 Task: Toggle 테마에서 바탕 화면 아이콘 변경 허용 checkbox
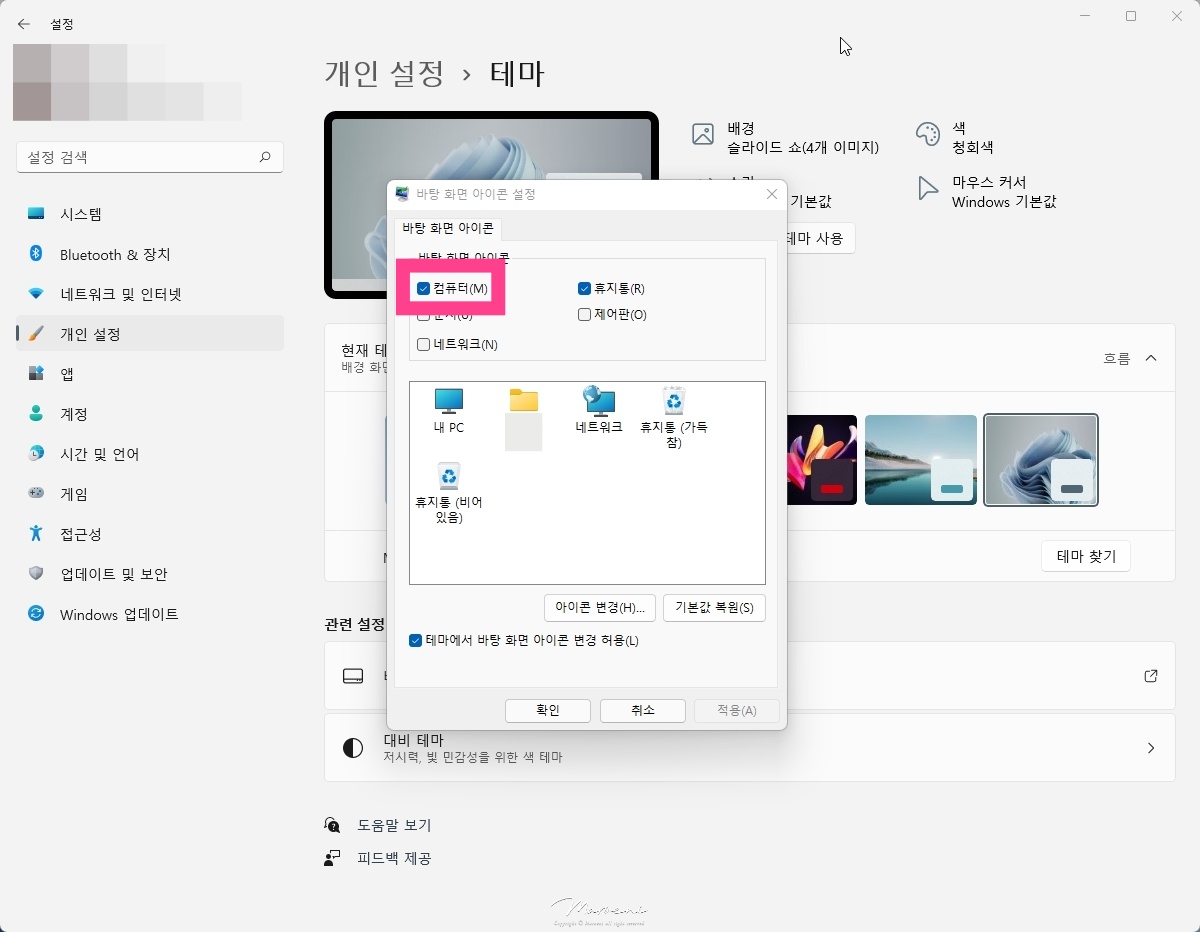tap(415, 640)
